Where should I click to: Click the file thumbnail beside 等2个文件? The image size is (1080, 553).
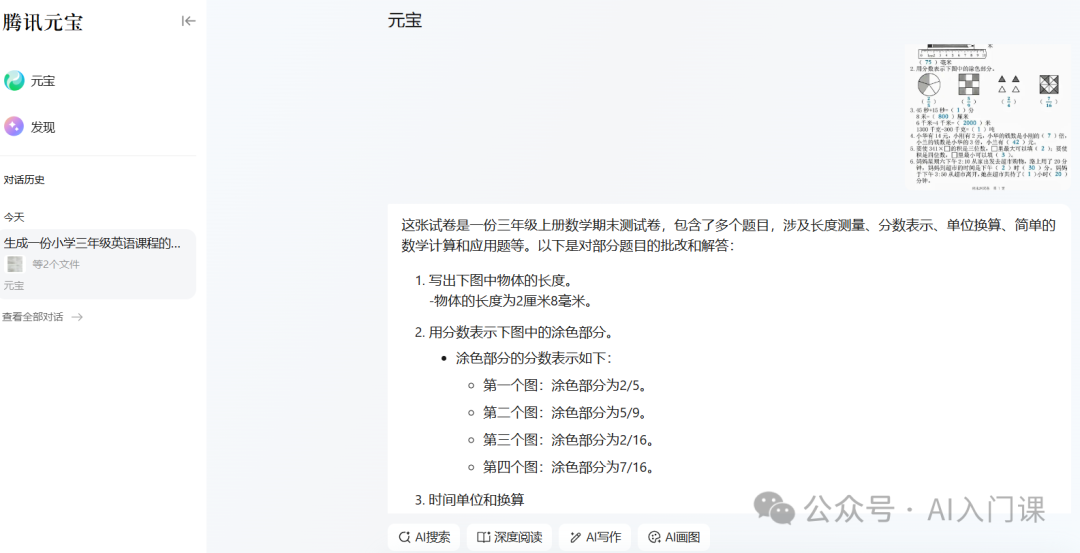point(15,264)
